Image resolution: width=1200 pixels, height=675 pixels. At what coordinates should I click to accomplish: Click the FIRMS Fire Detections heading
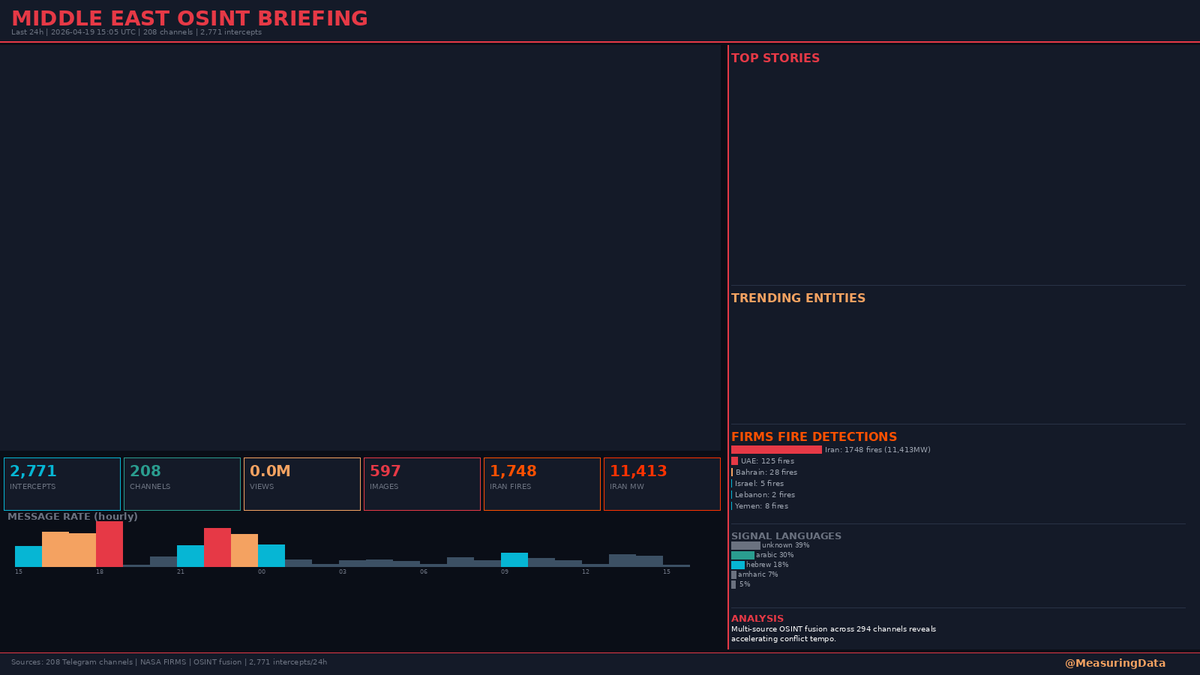[x=814, y=437]
